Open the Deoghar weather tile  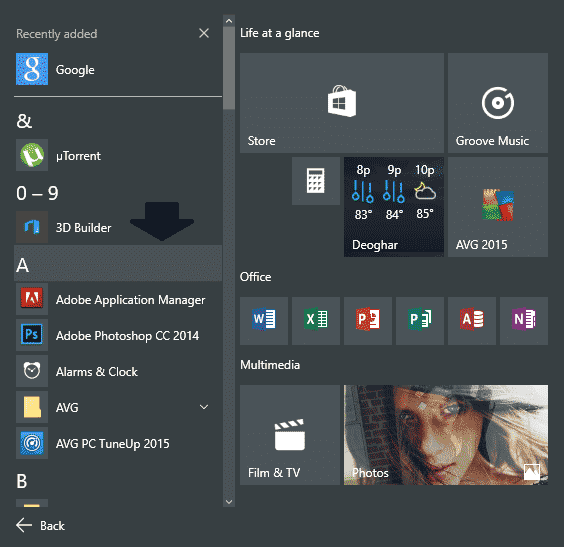point(394,207)
